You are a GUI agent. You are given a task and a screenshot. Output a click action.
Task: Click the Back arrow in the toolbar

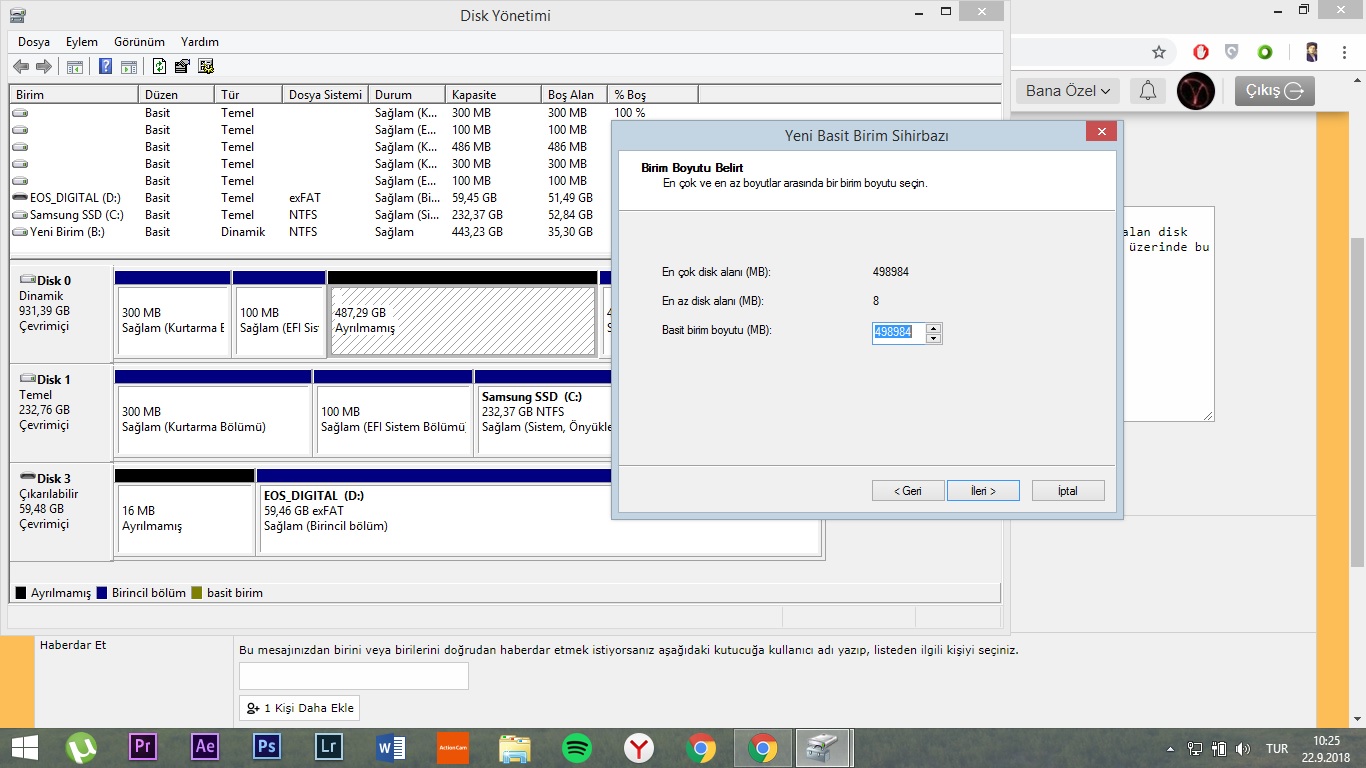tap(21, 67)
